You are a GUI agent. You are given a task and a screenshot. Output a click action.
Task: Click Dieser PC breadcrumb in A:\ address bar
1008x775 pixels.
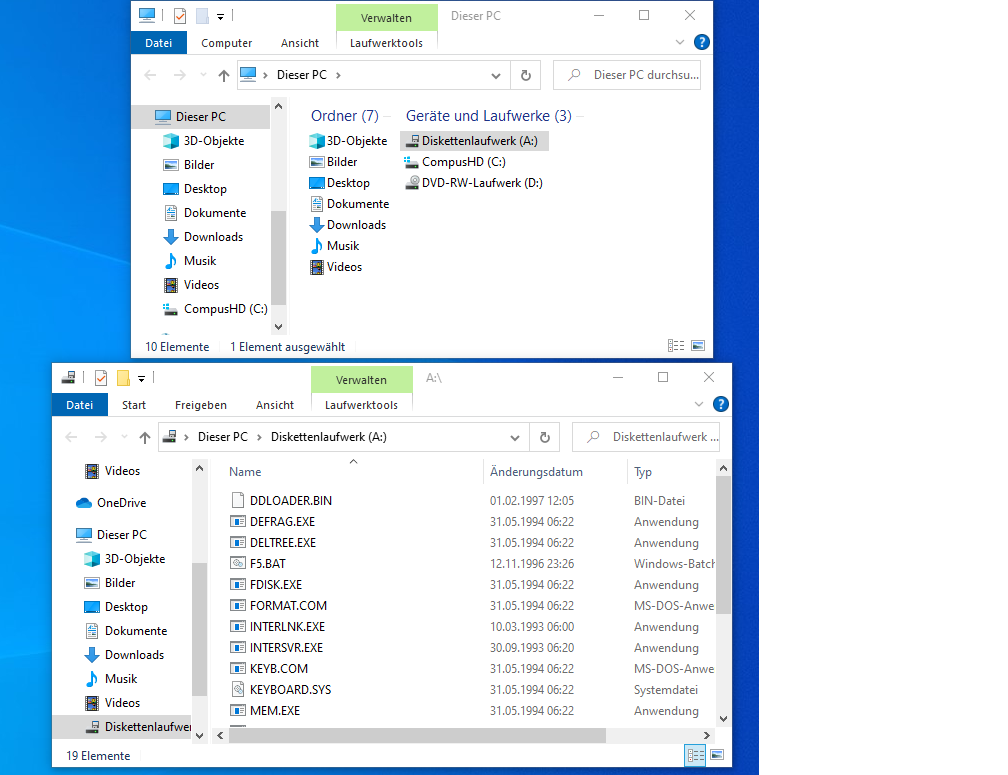point(222,437)
